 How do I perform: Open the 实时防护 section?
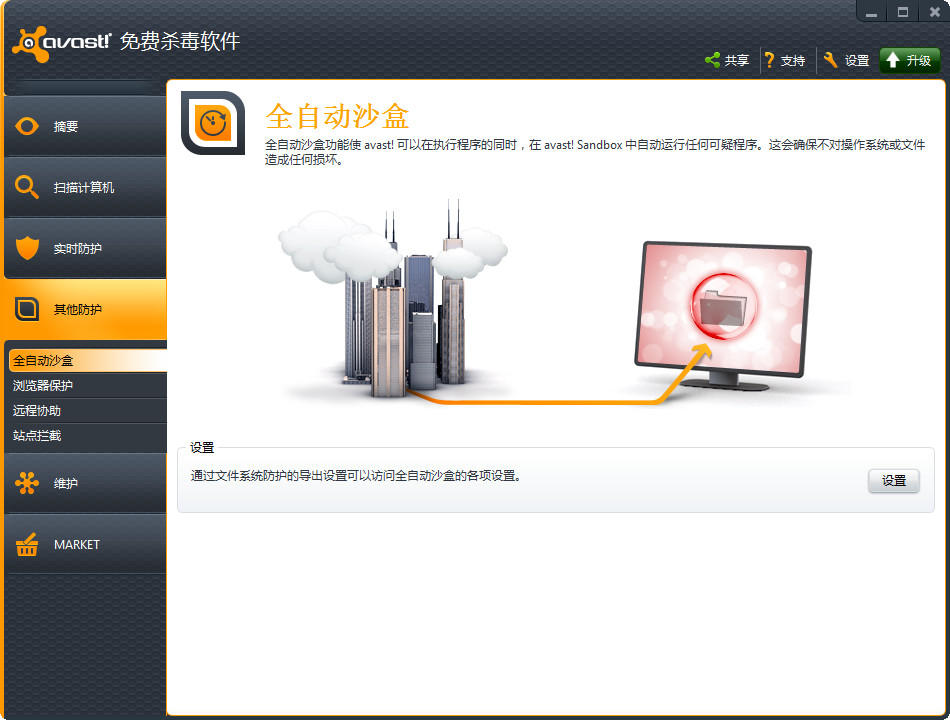85,248
